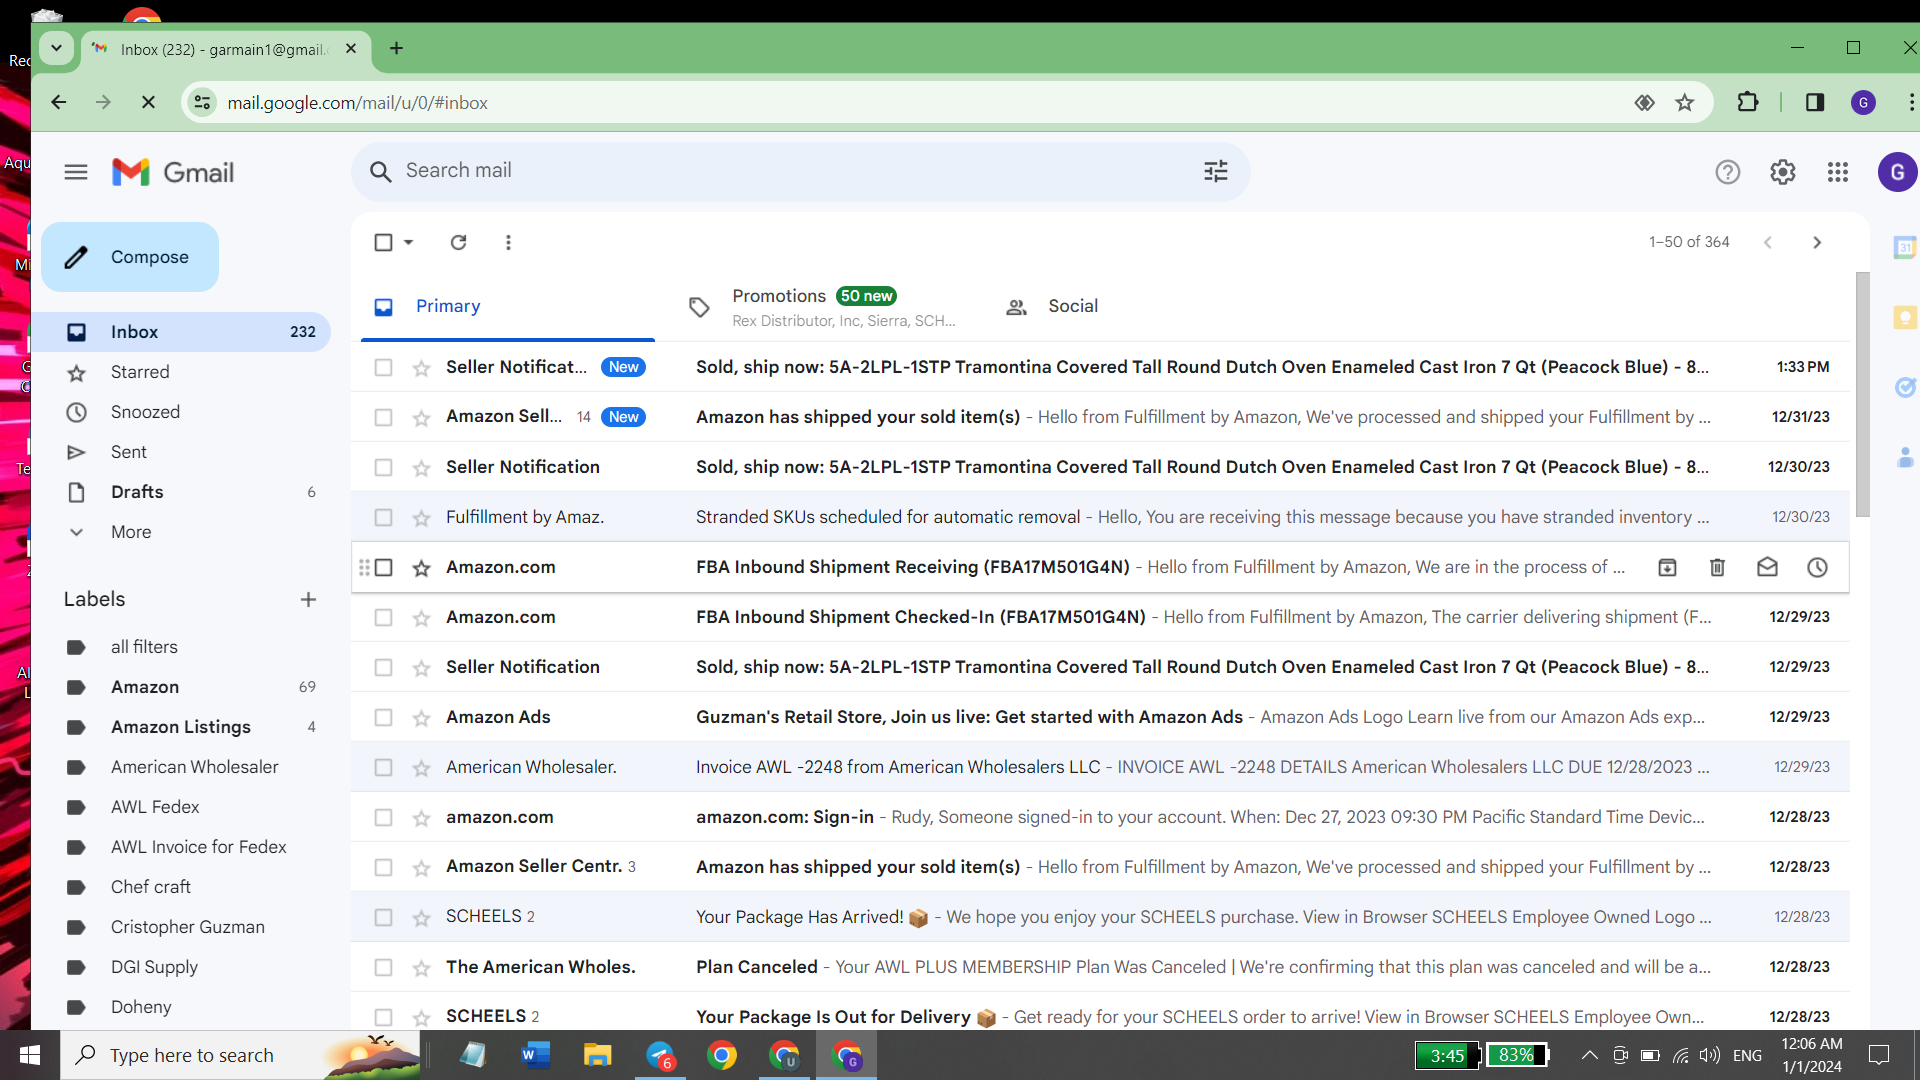The width and height of the screenshot is (1920, 1080).
Task: Show hidden system tray icons
Action: (1589, 1055)
